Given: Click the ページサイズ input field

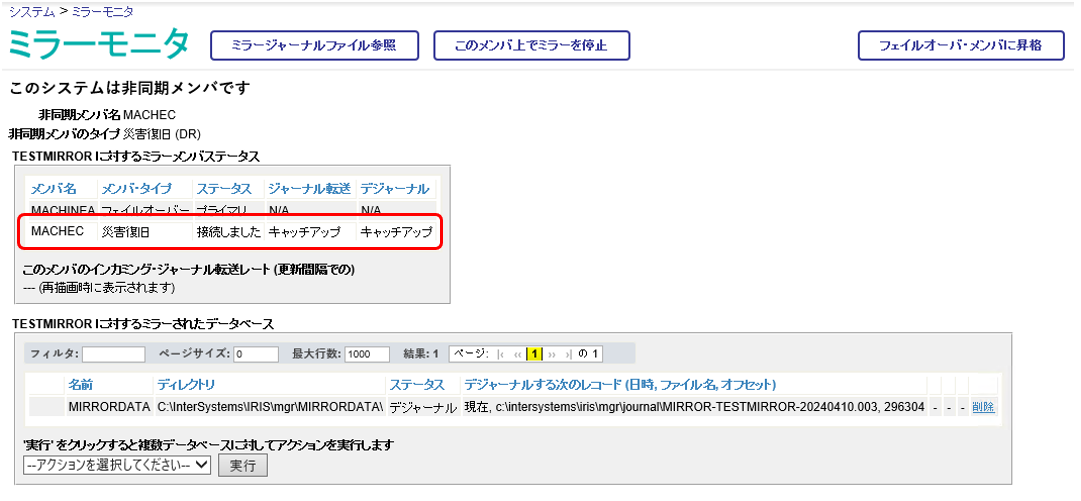Looking at the screenshot, I should pos(256,354).
